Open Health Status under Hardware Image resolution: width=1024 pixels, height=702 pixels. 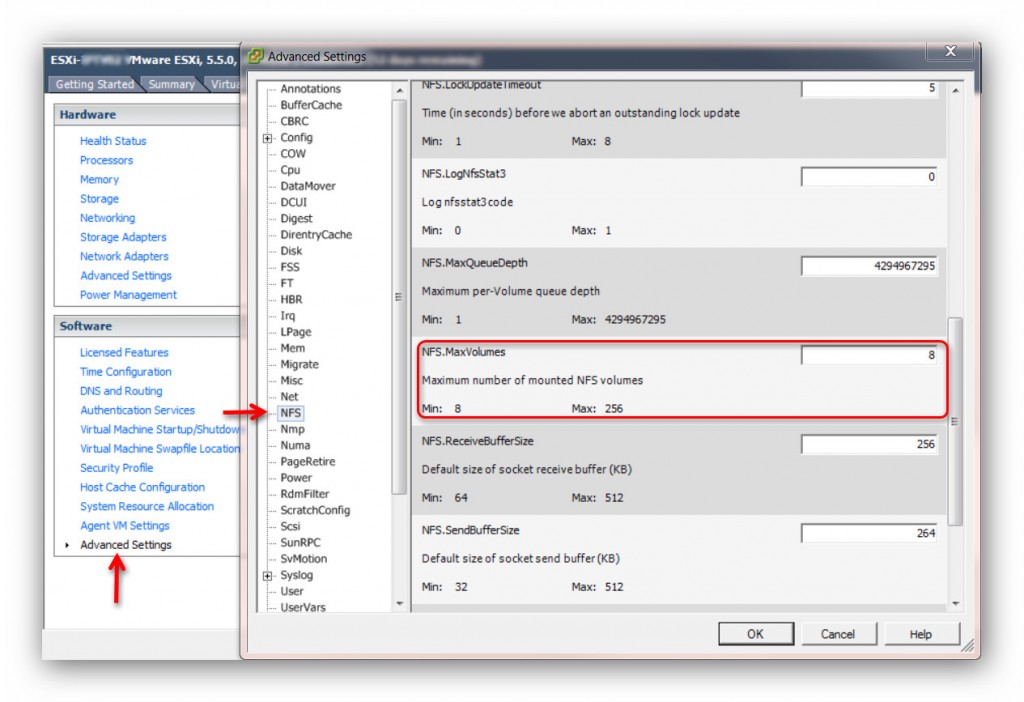pos(113,141)
